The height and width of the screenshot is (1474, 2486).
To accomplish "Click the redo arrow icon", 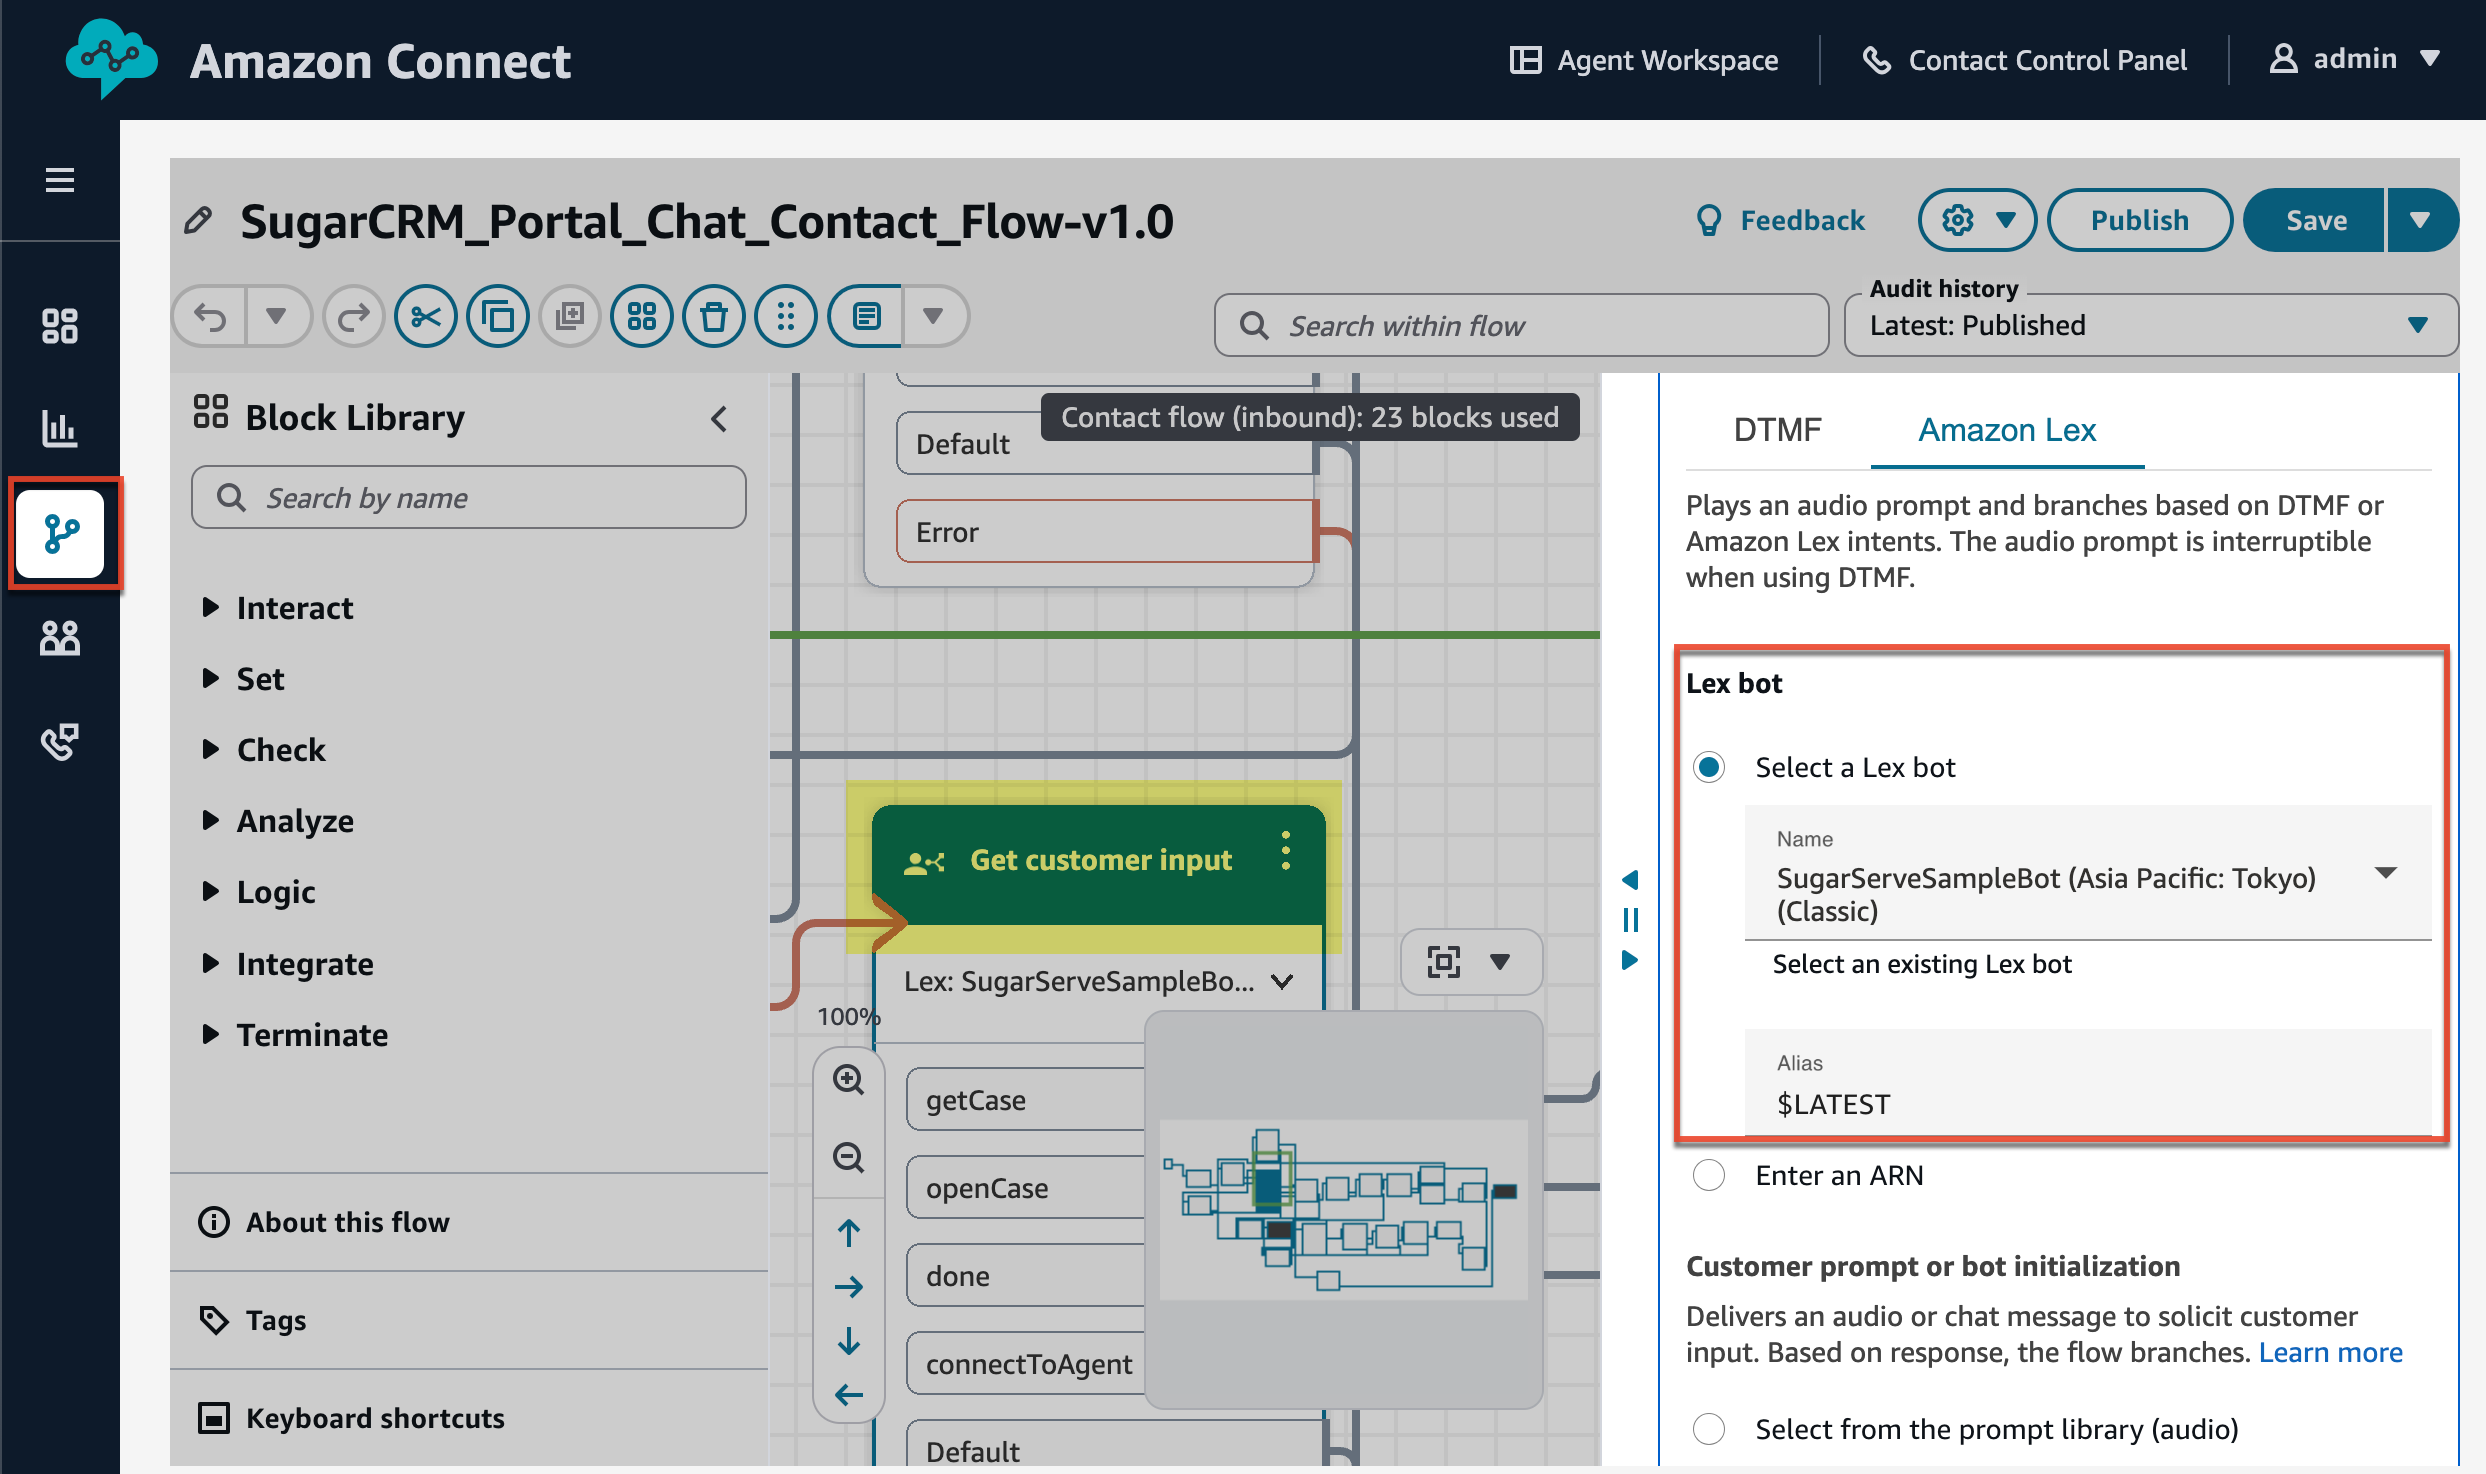I will pyautogui.click(x=354, y=317).
